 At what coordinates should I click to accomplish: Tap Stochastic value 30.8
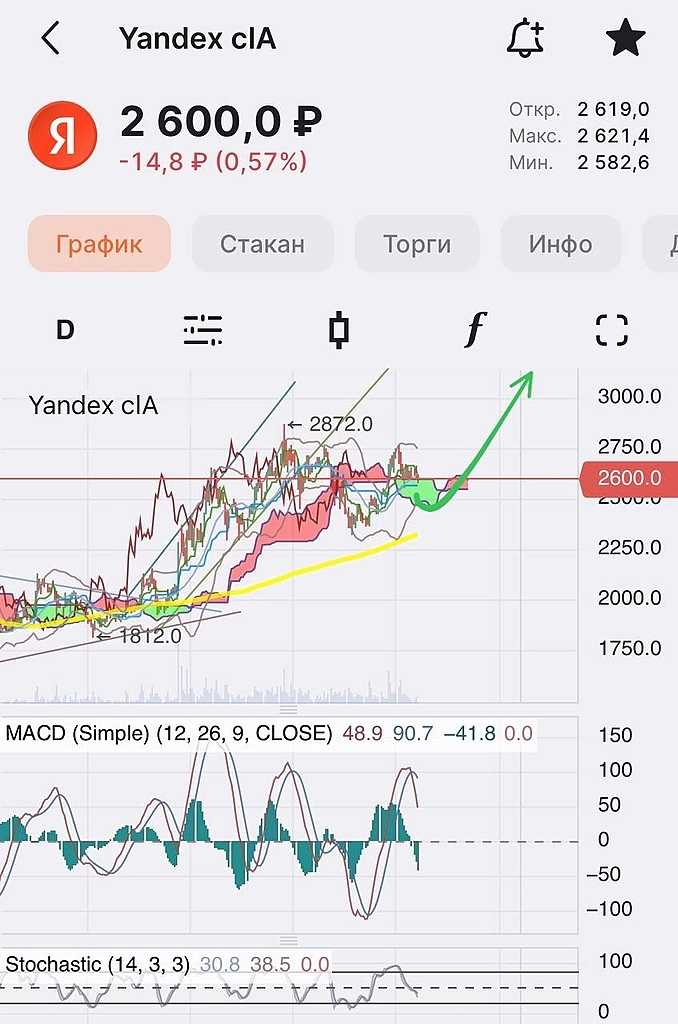coord(219,965)
